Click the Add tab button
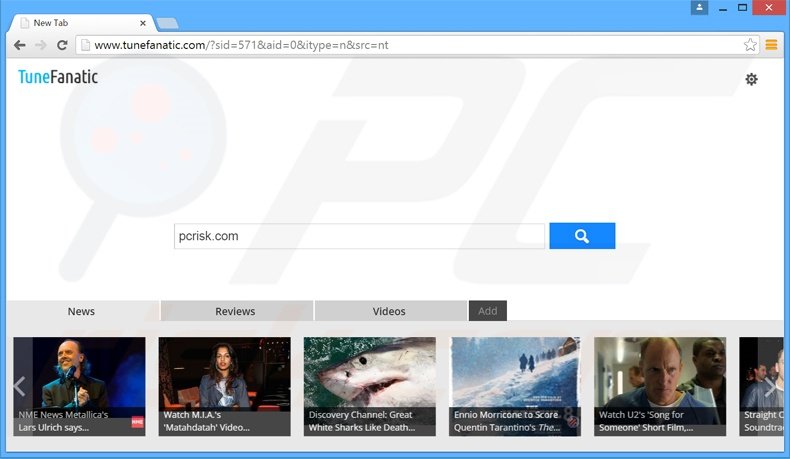The width and height of the screenshot is (790, 459). [488, 311]
